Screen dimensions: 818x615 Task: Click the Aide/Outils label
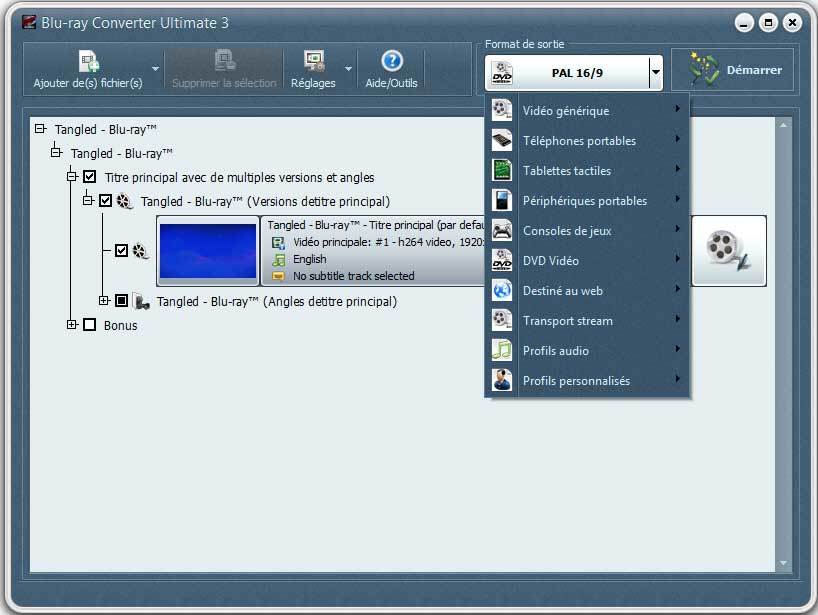tap(392, 83)
